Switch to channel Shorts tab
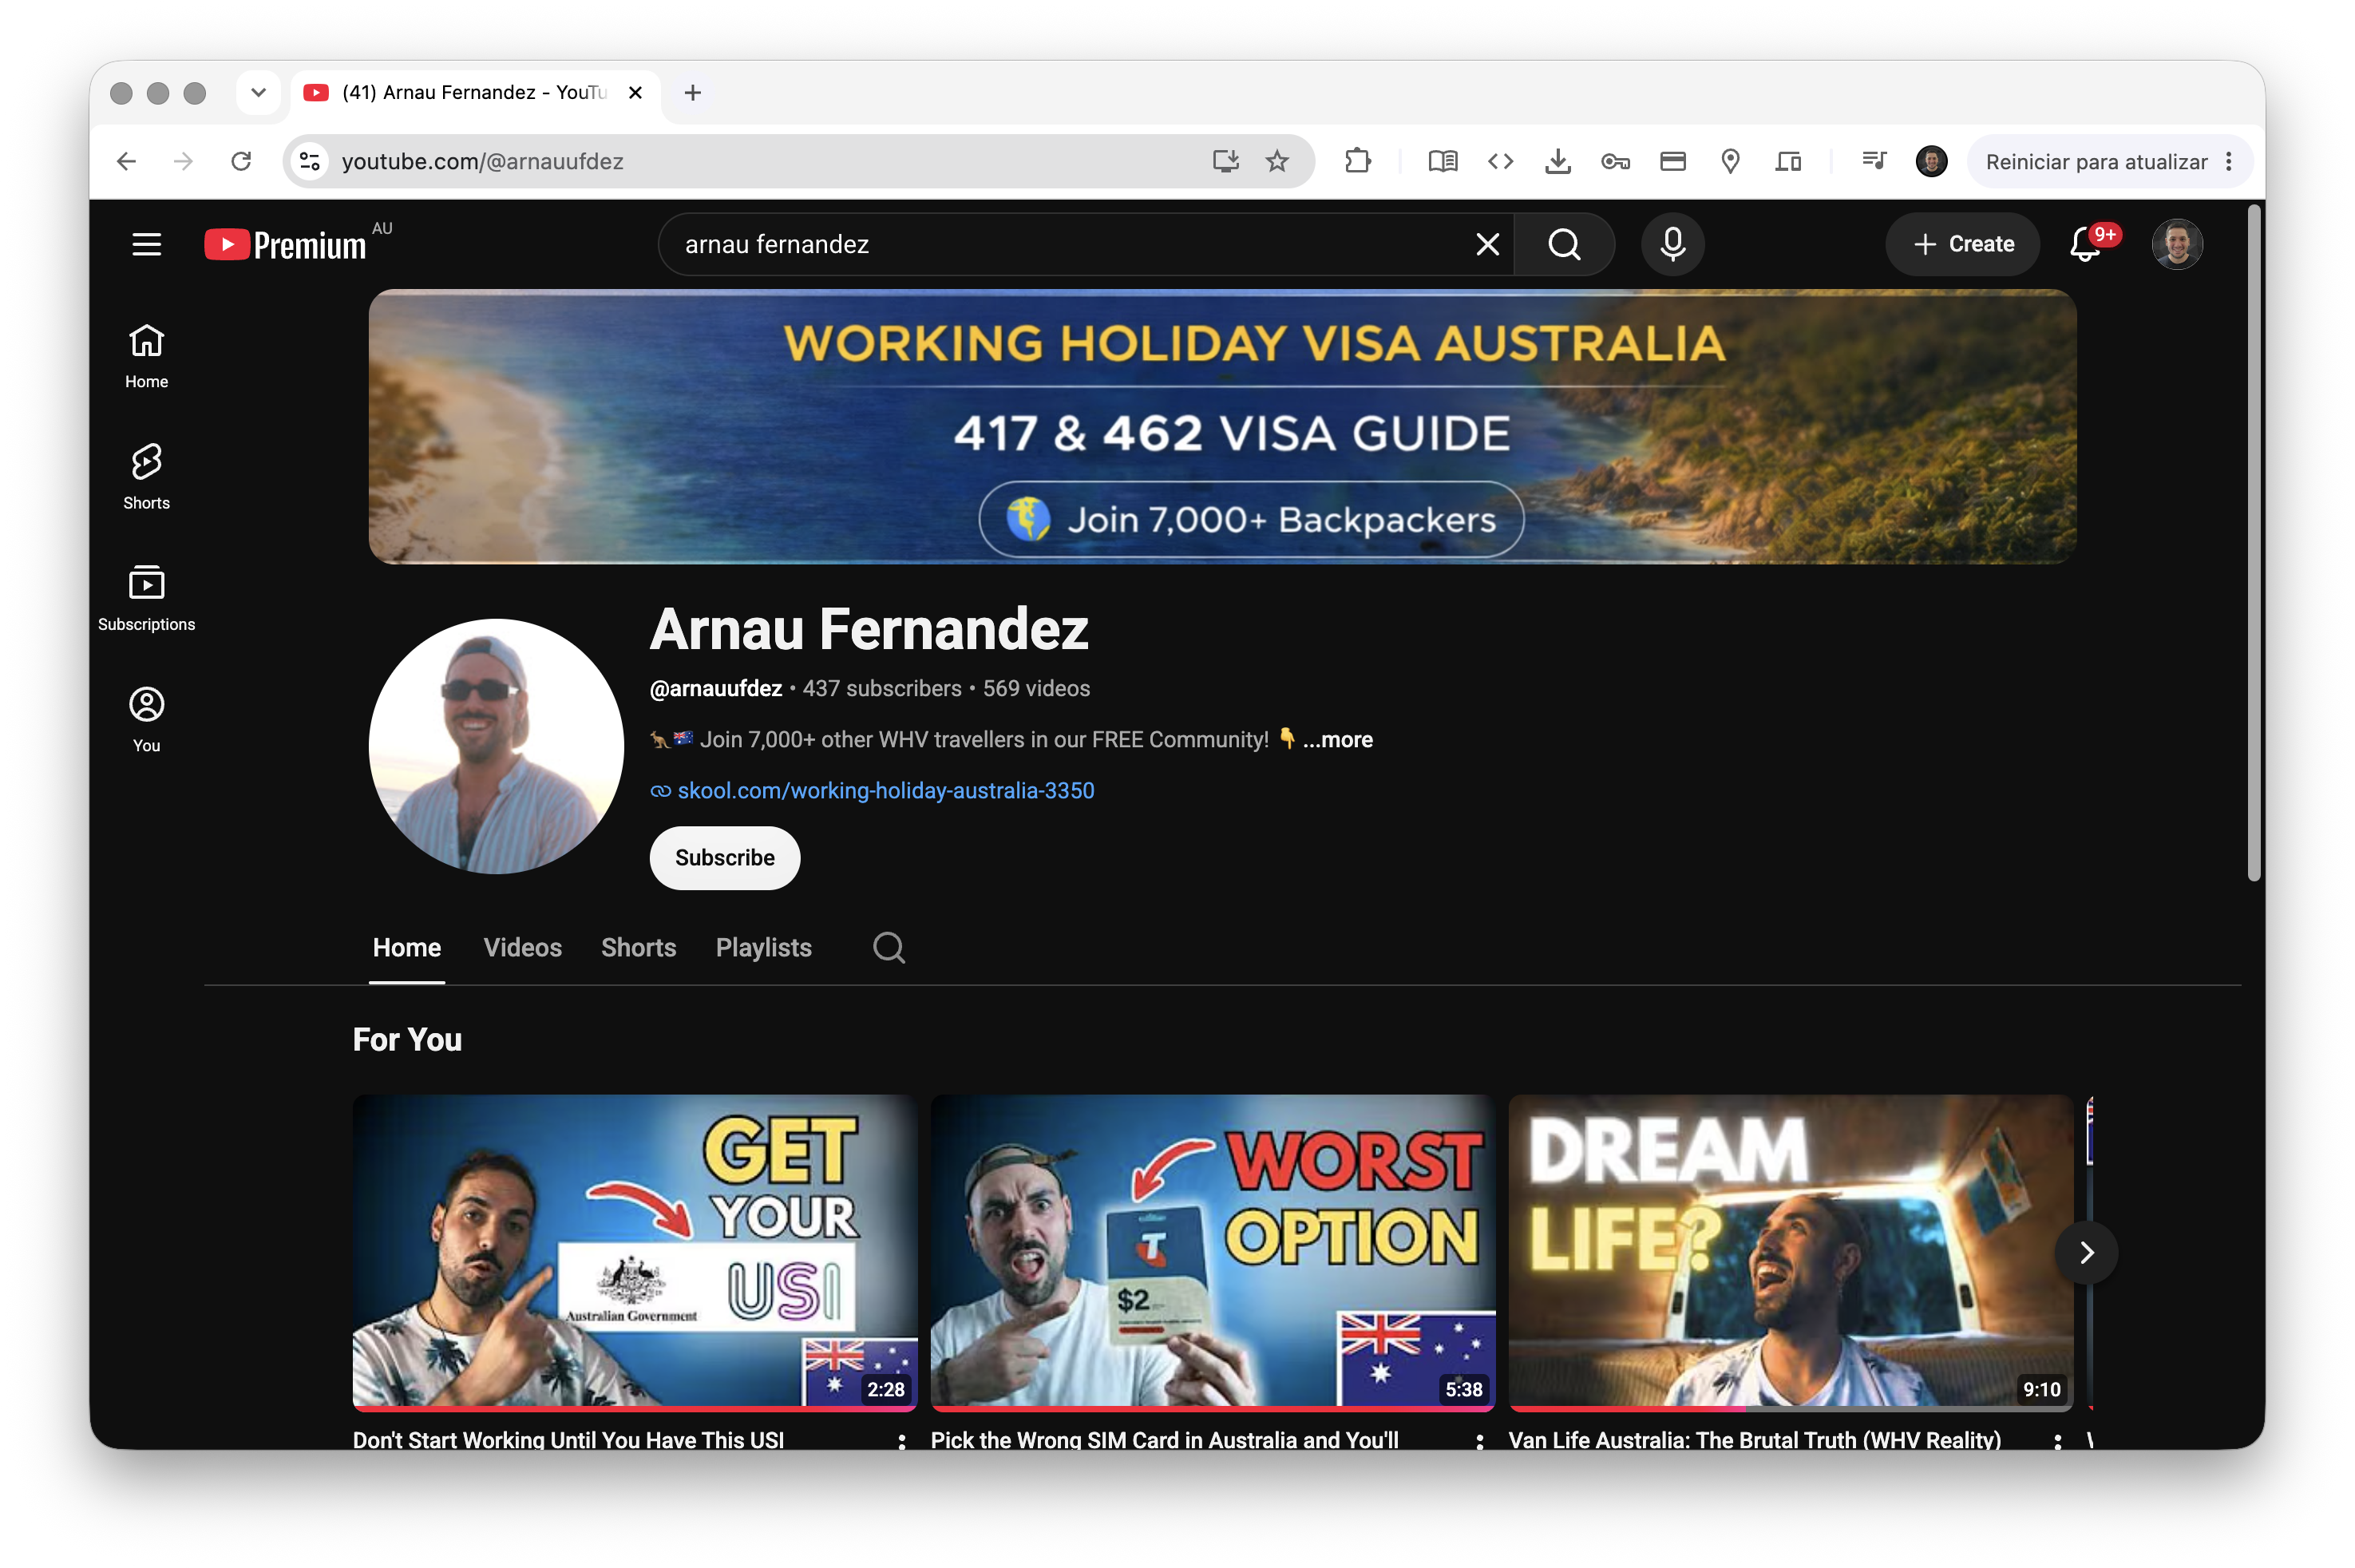The image size is (2355, 1568). click(638, 948)
